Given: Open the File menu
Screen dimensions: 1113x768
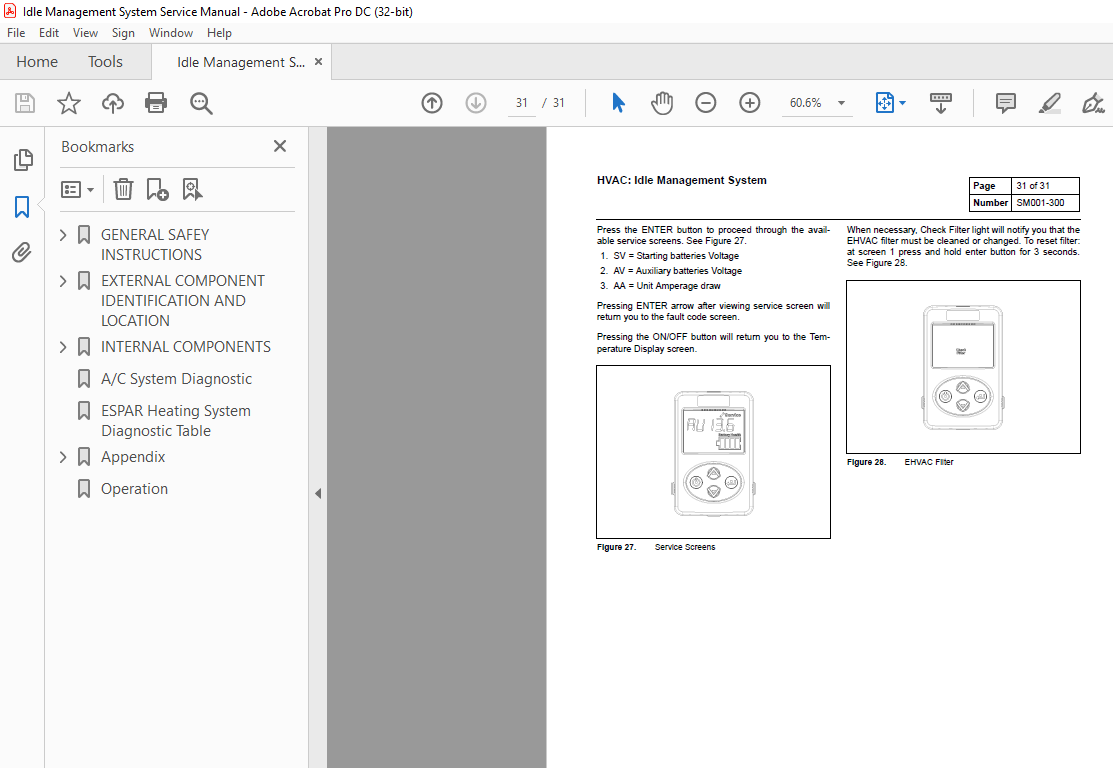Looking at the screenshot, I should 16,33.
